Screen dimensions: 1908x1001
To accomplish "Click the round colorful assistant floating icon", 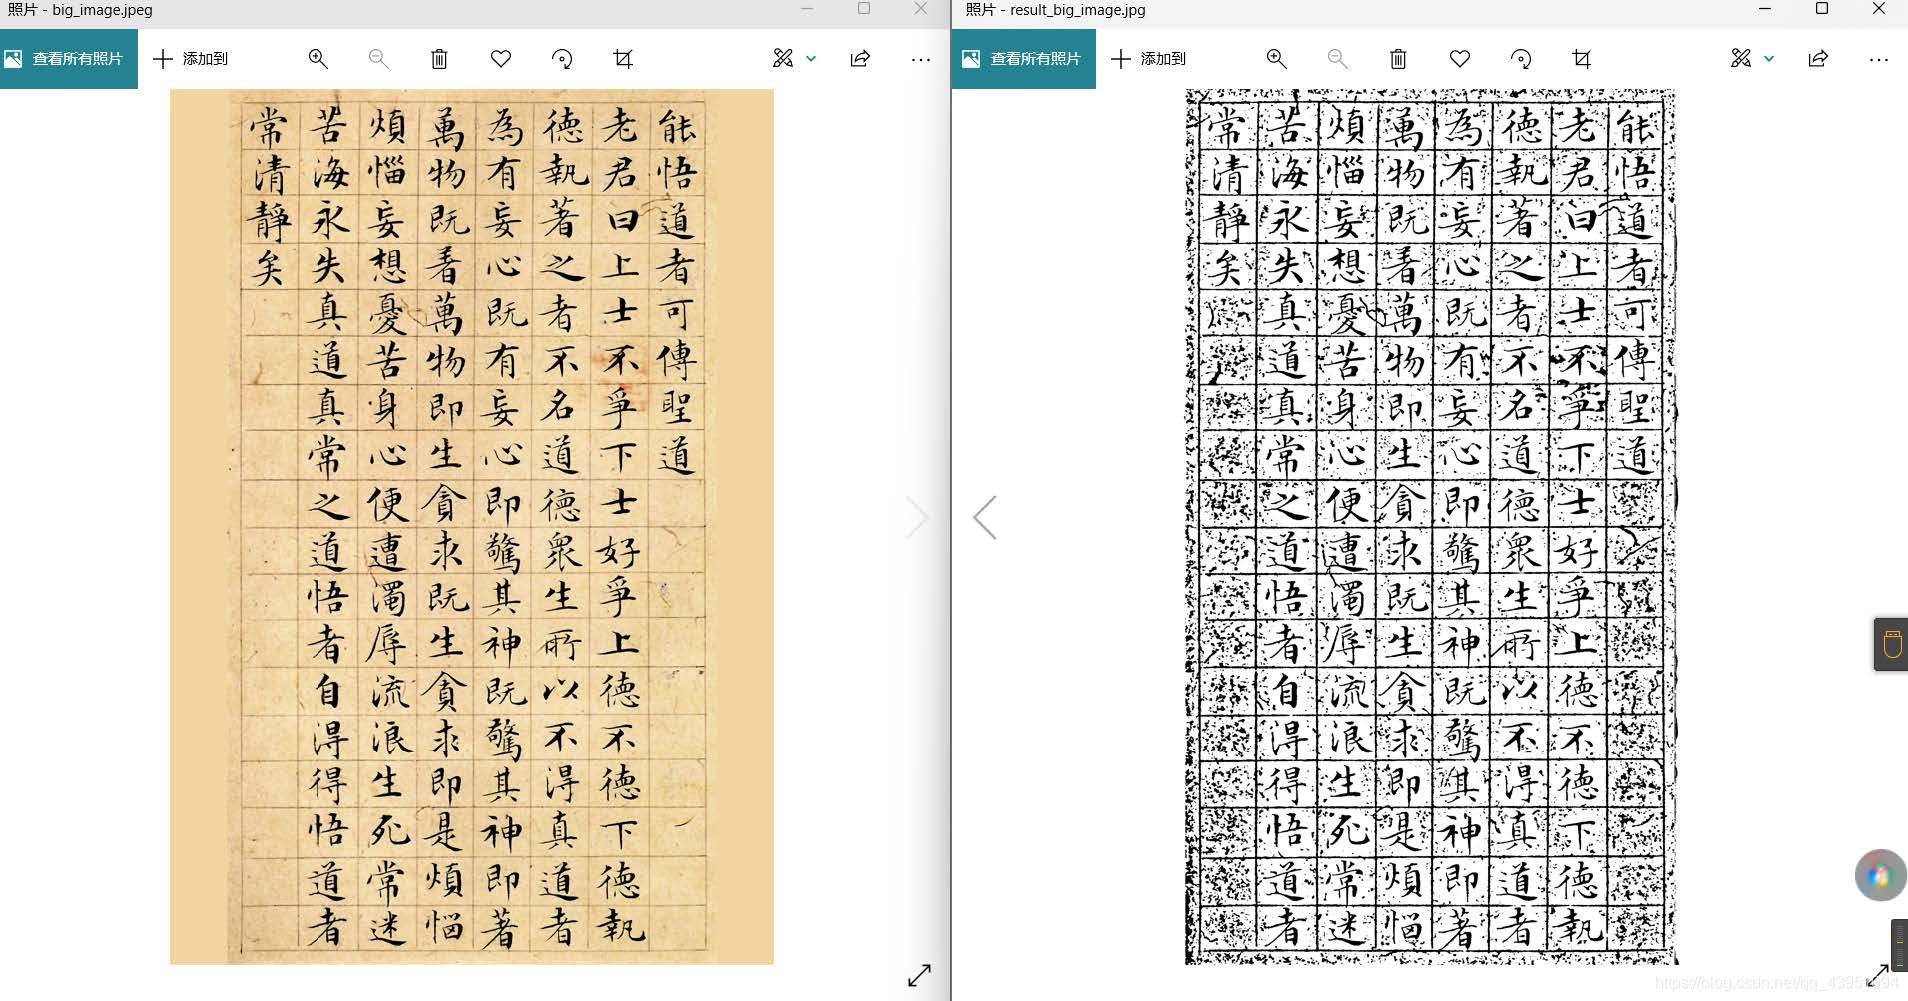I will [x=1880, y=876].
